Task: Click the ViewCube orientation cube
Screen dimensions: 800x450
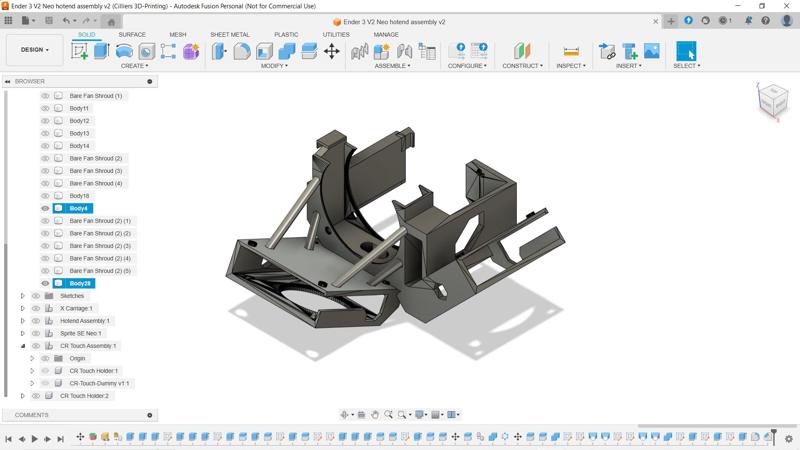Action: click(773, 101)
